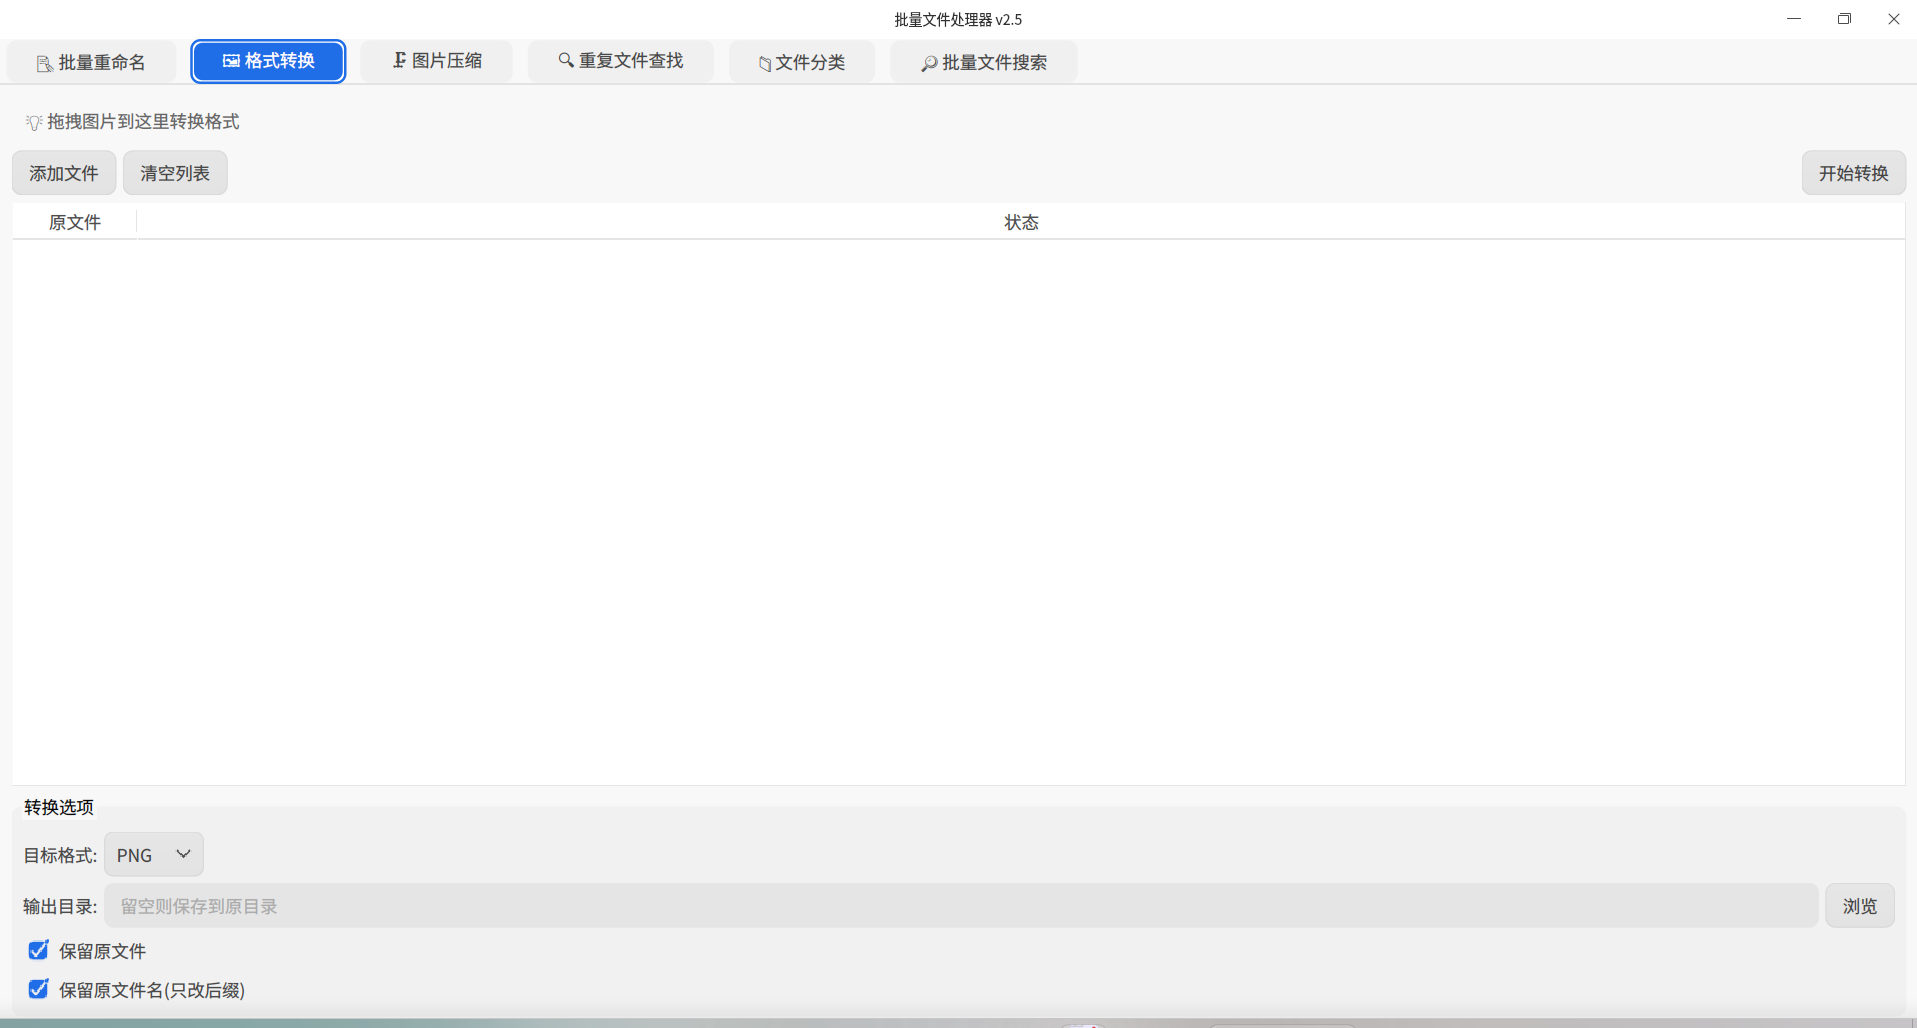Click the 原文件 column header
The height and width of the screenshot is (1028, 1917).
tap(75, 222)
